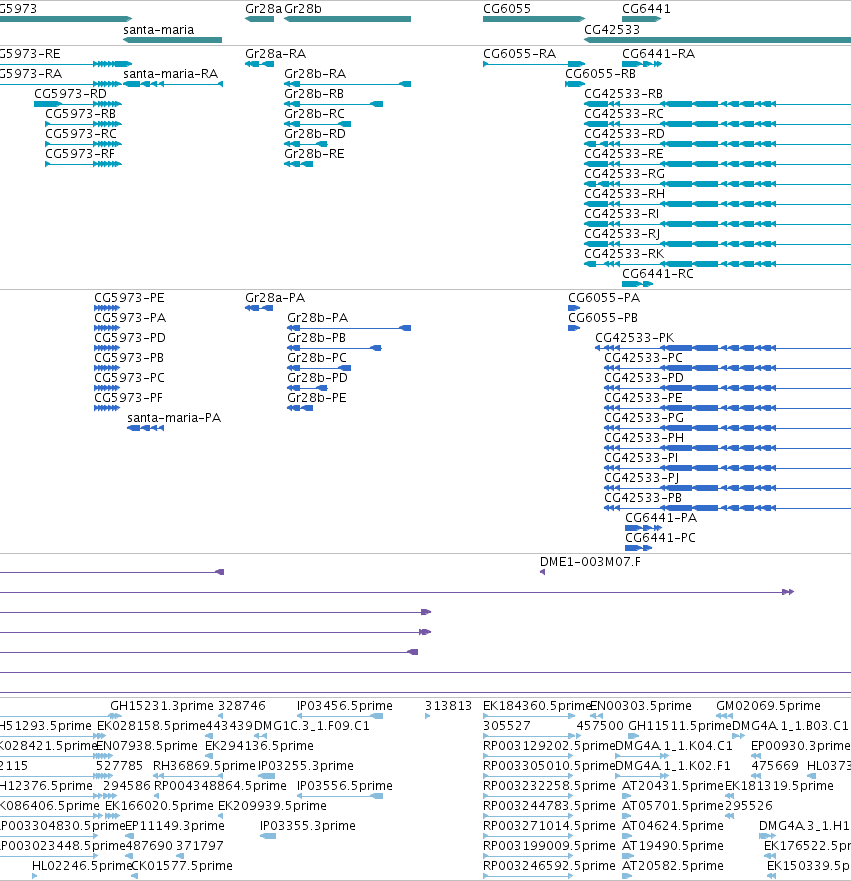Select EST label EK184360.5prime
The image size is (851, 881).
[x=537, y=706]
